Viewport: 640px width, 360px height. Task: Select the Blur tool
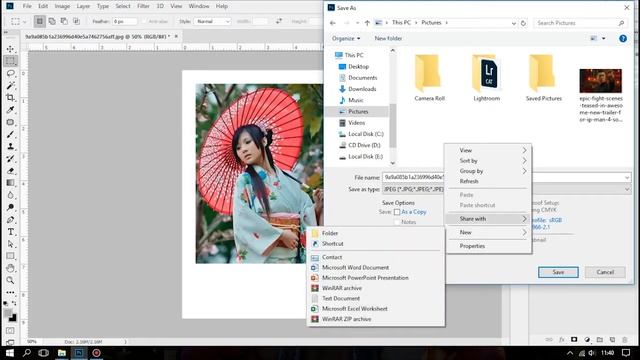11,195
